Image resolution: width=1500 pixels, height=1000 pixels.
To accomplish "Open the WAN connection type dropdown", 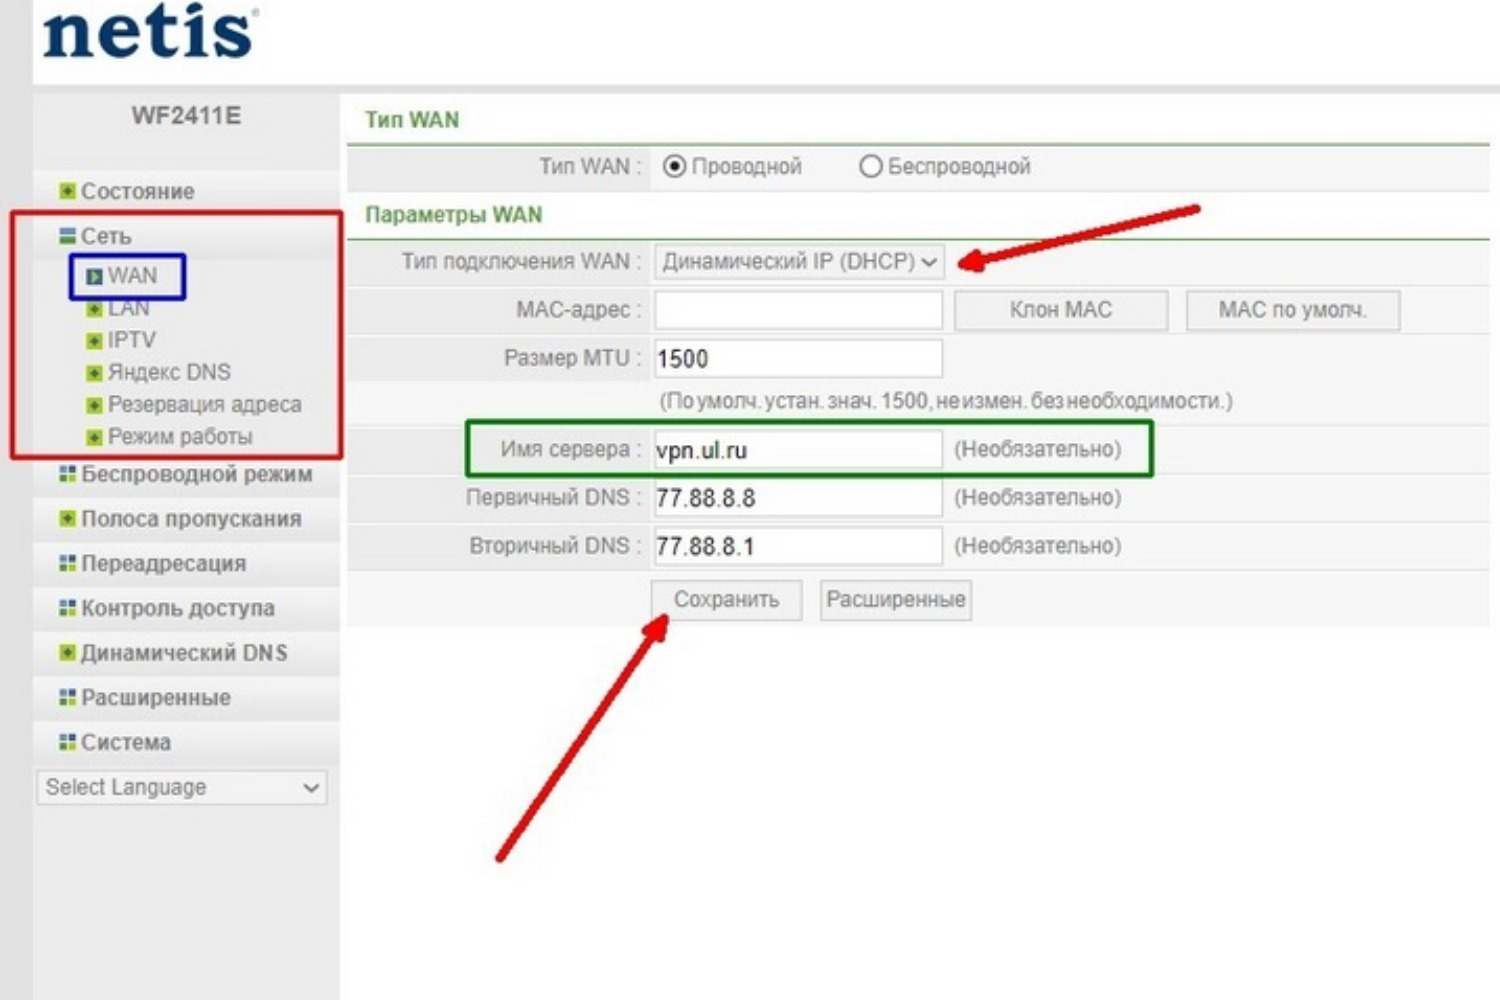I will coord(798,262).
